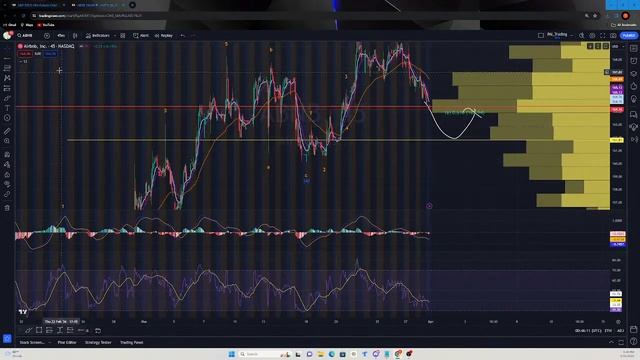Click the blue Publish button

[x=629, y=36]
